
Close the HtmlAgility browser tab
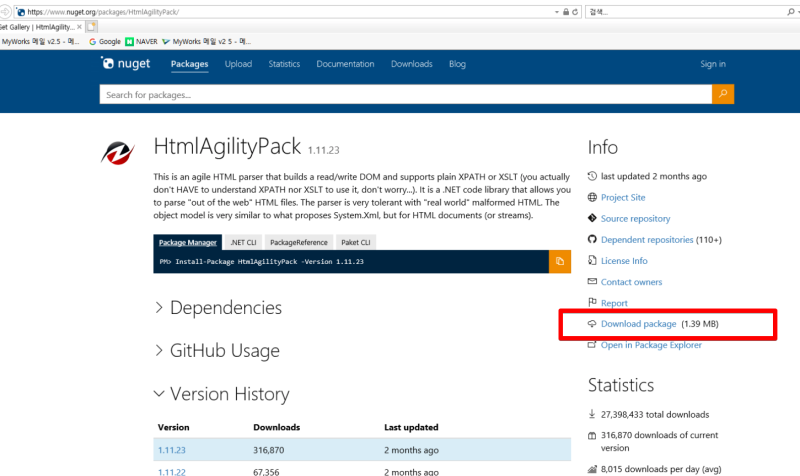click(x=79, y=27)
